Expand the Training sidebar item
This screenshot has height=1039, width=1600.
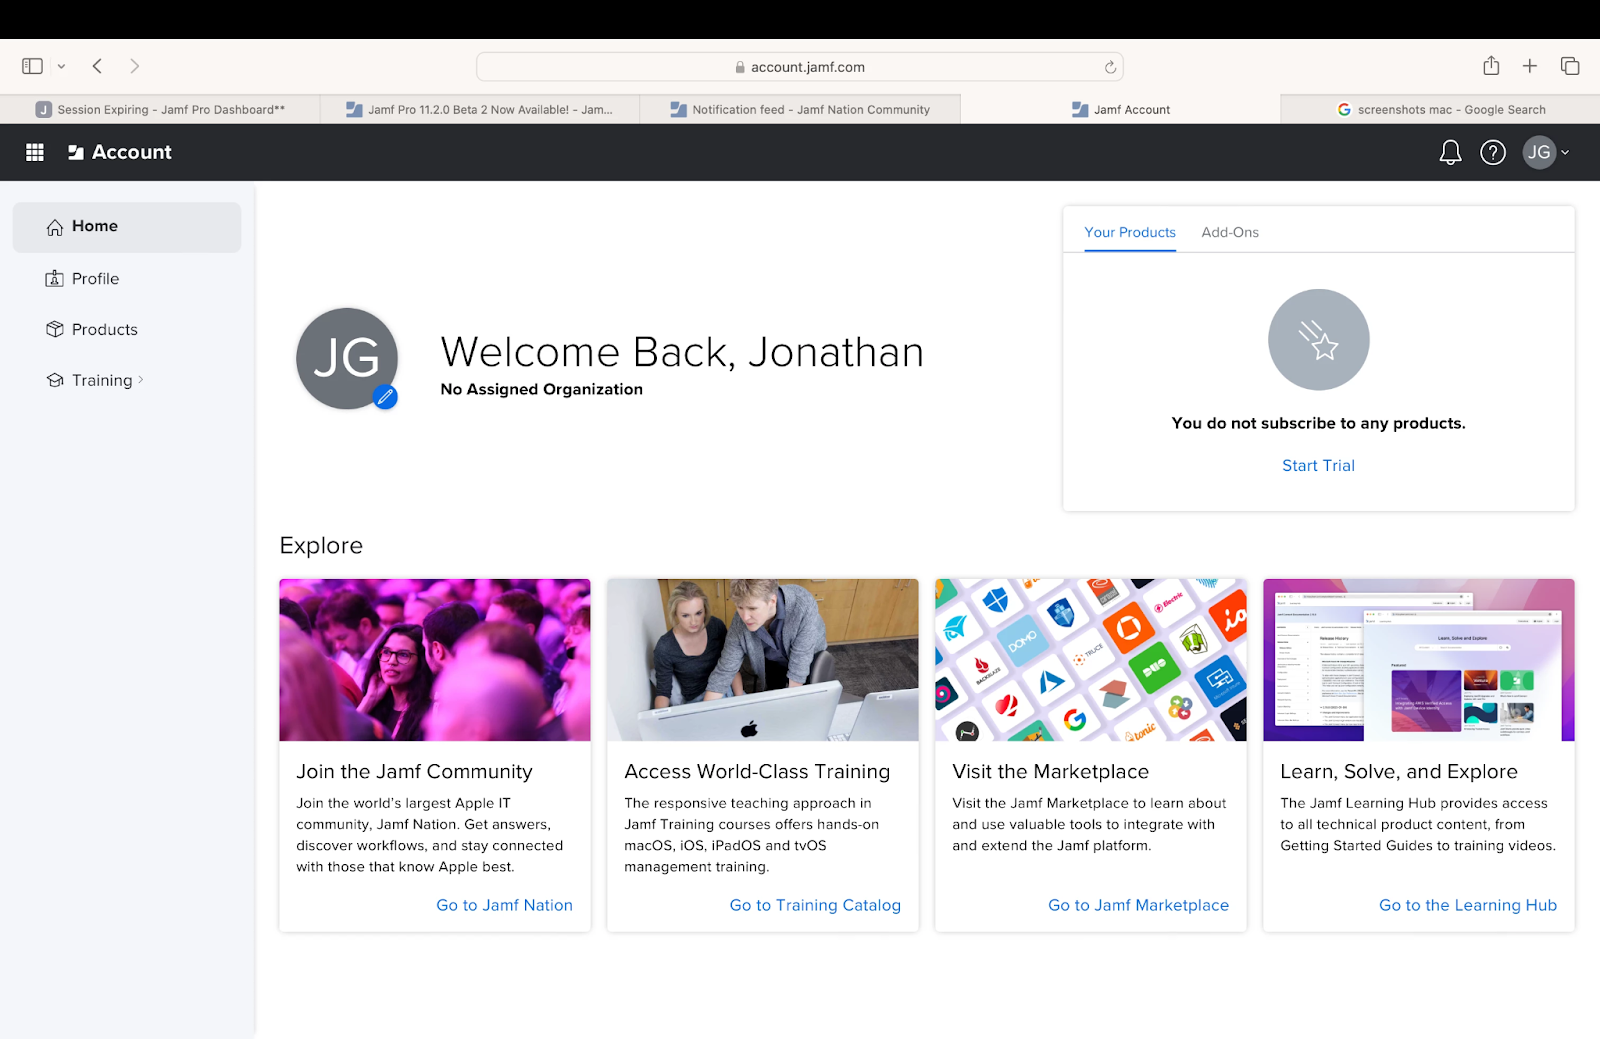(x=102, y=380)
